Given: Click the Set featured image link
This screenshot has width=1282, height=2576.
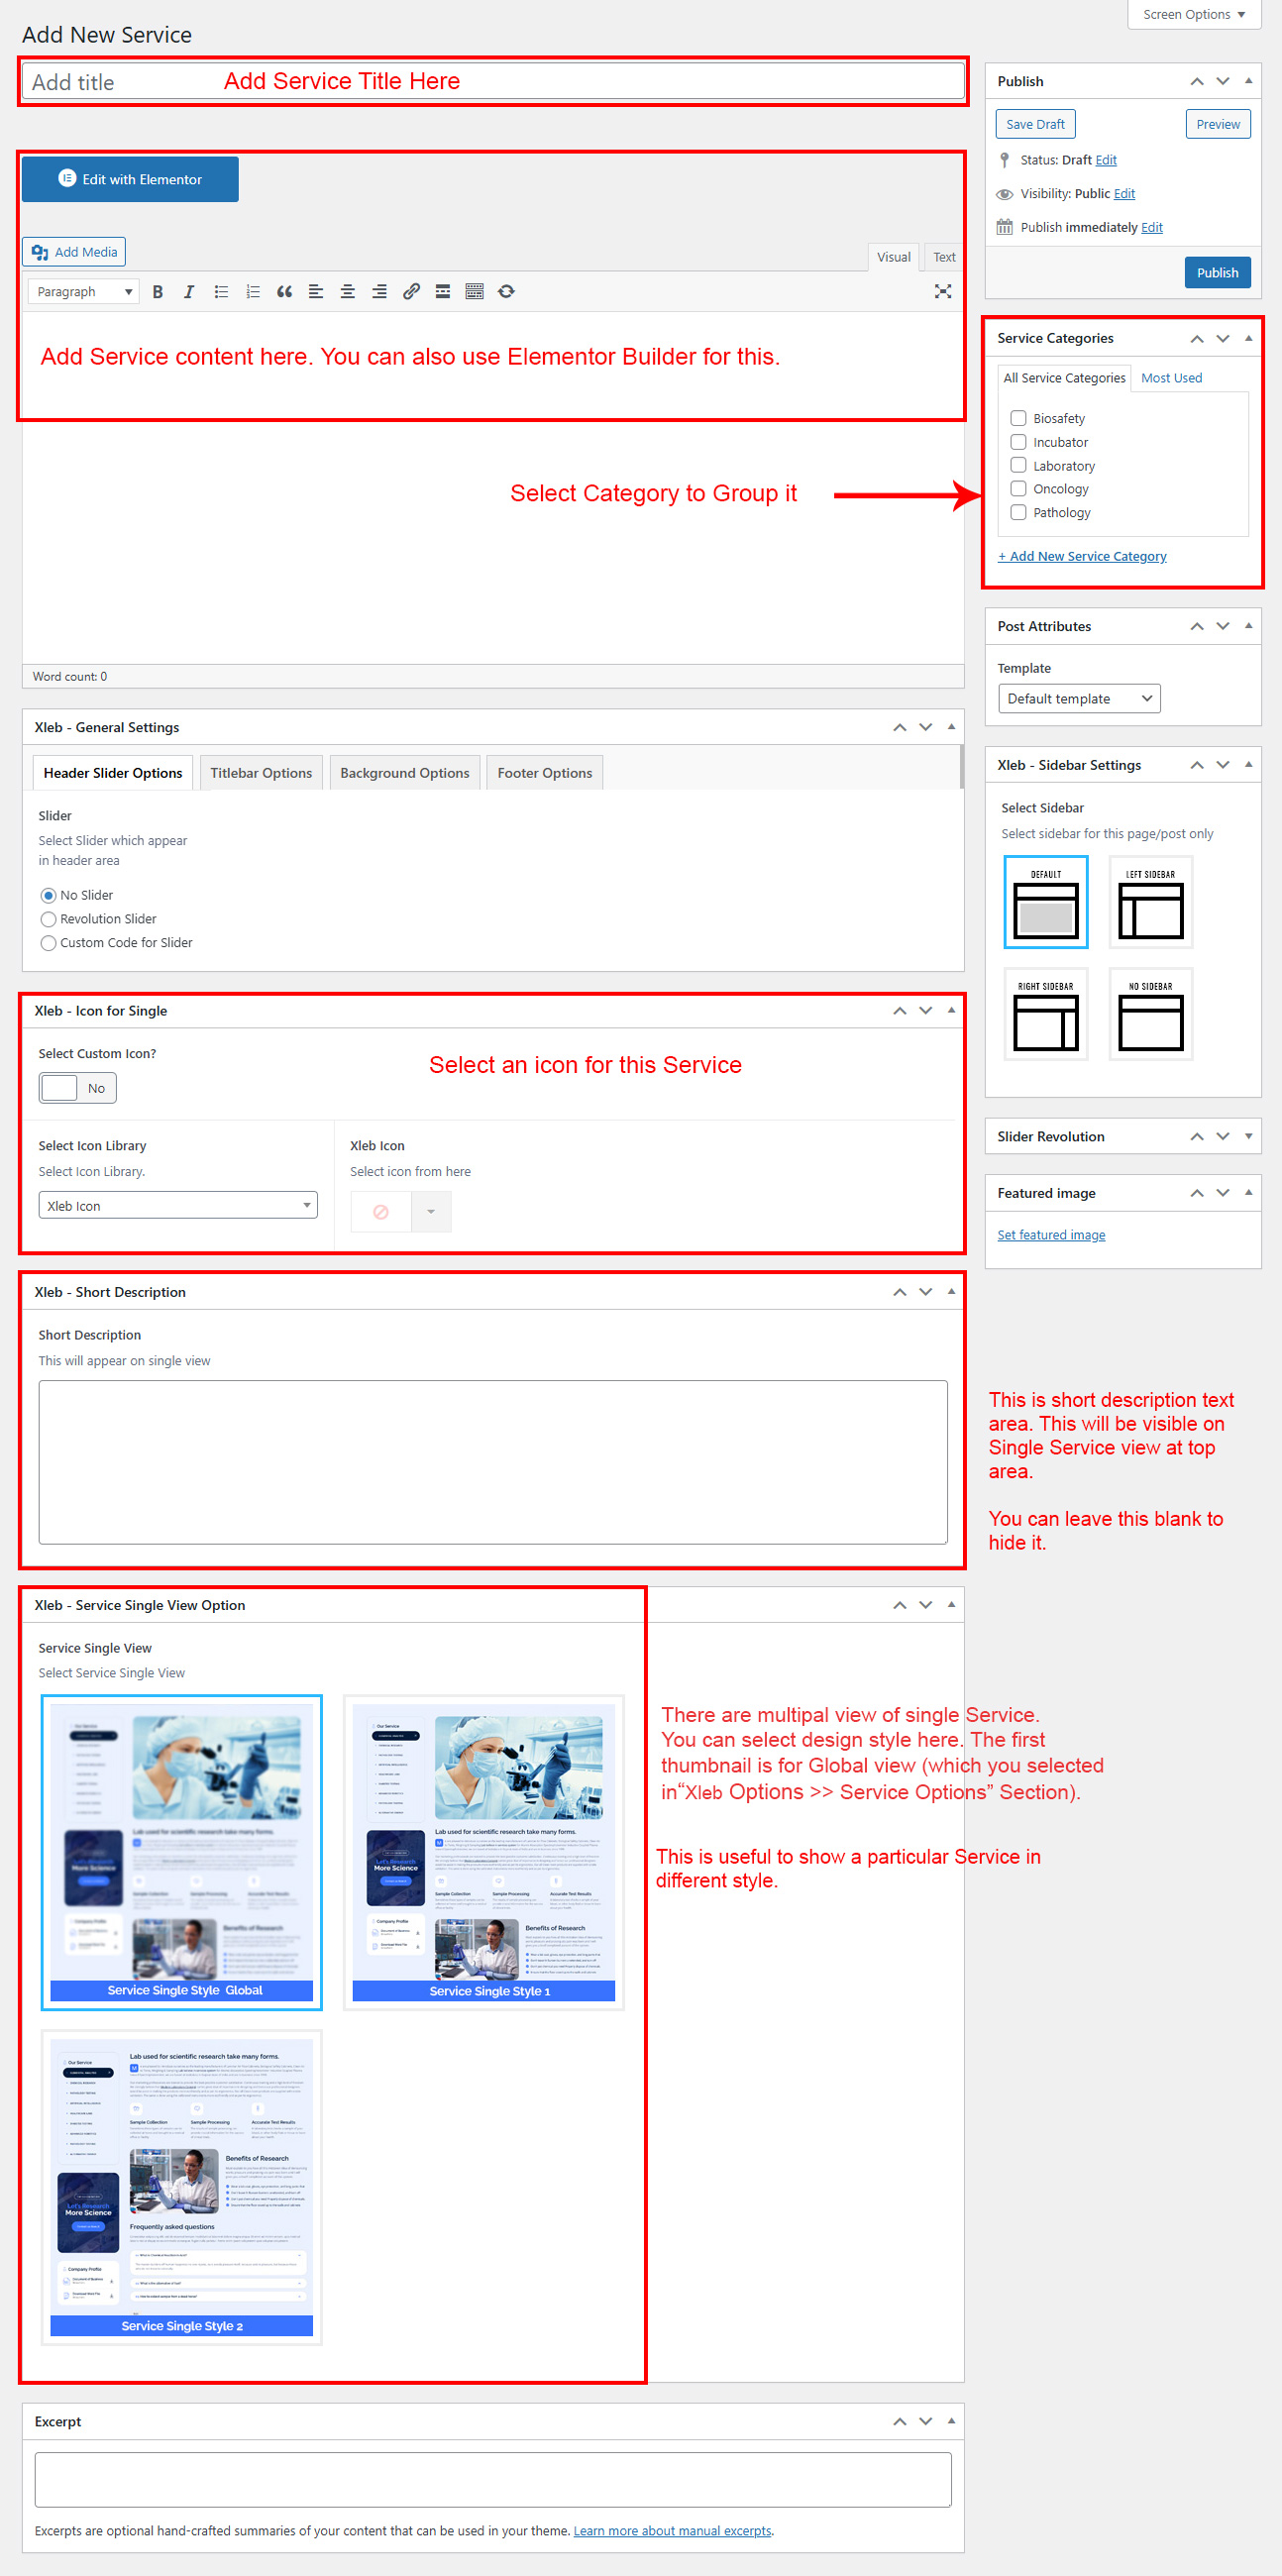Looking at the screenshot, I should tap(1051, 1235).
